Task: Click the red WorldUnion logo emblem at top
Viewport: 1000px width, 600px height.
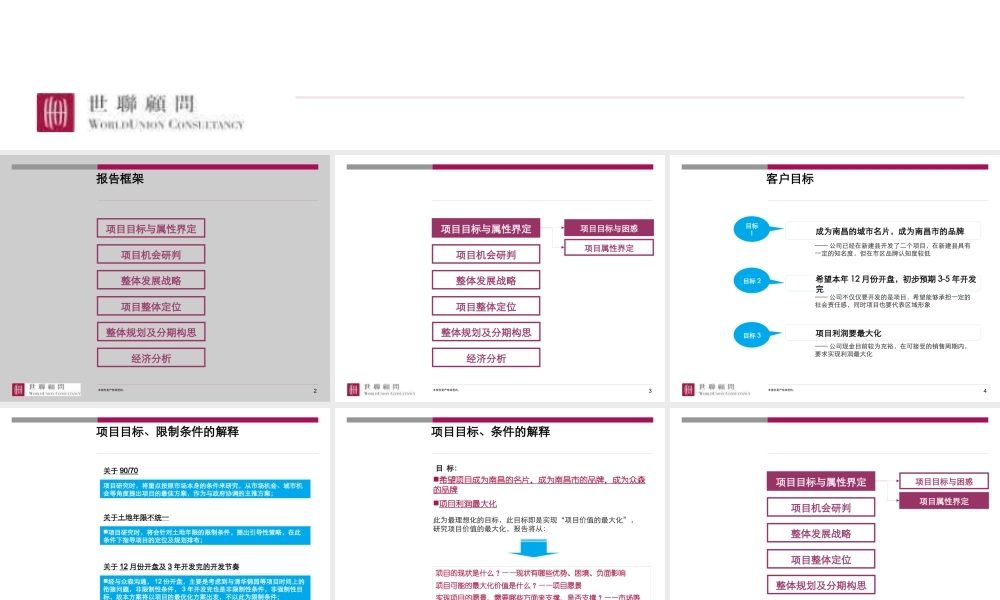Action: [55, 112]
